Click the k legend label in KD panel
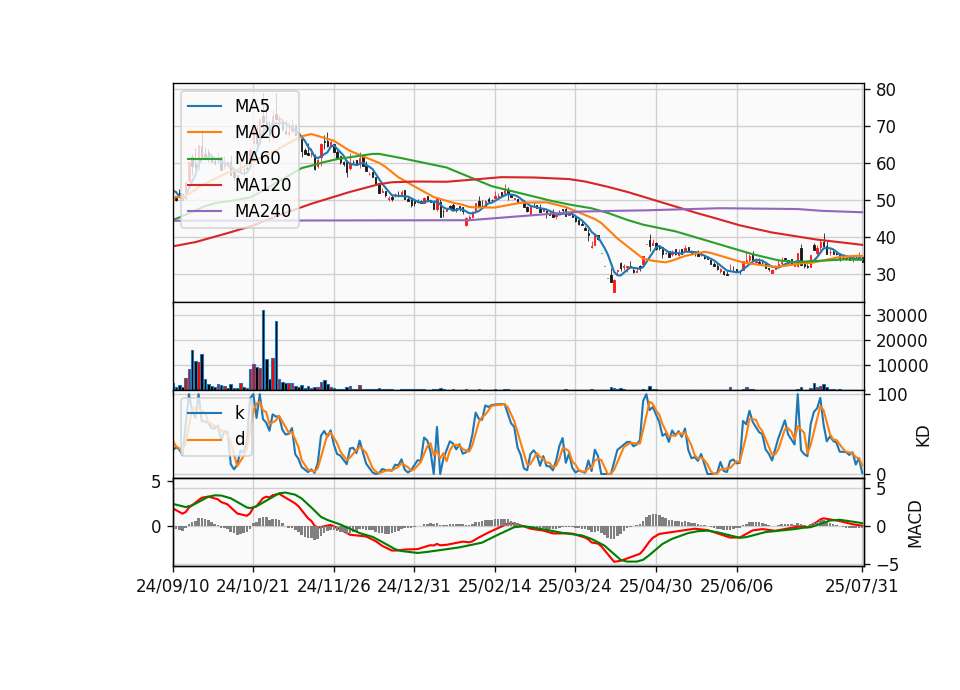Screen dimensions: 960x690 pos(239,413)
